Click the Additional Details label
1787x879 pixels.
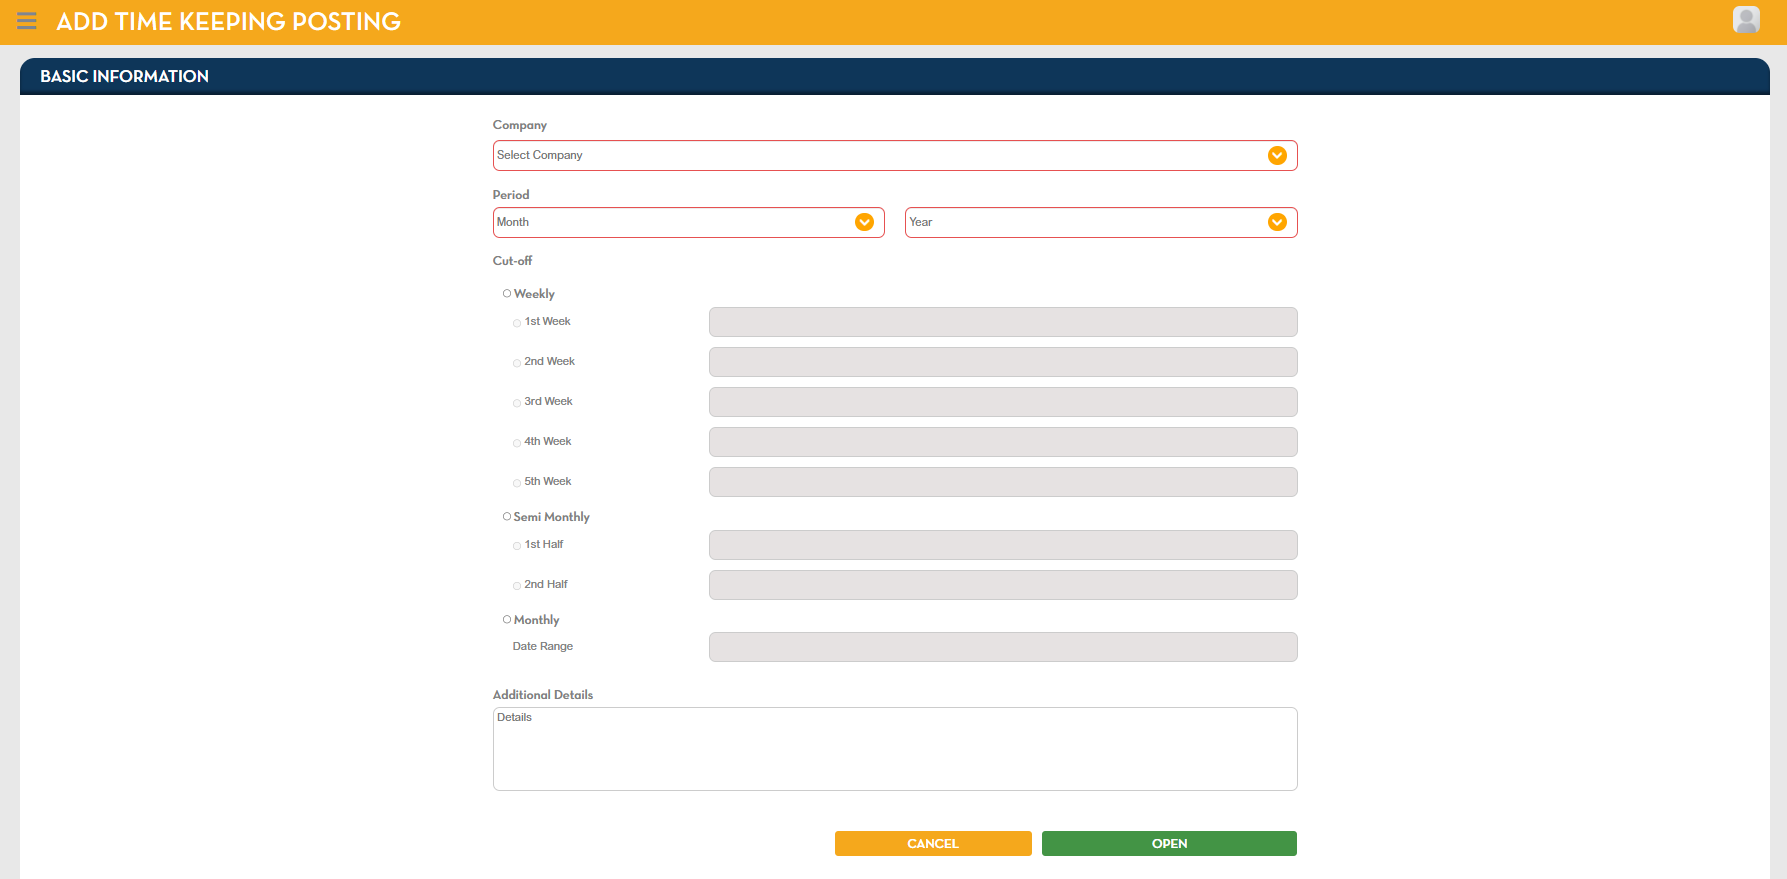[543, 694]
